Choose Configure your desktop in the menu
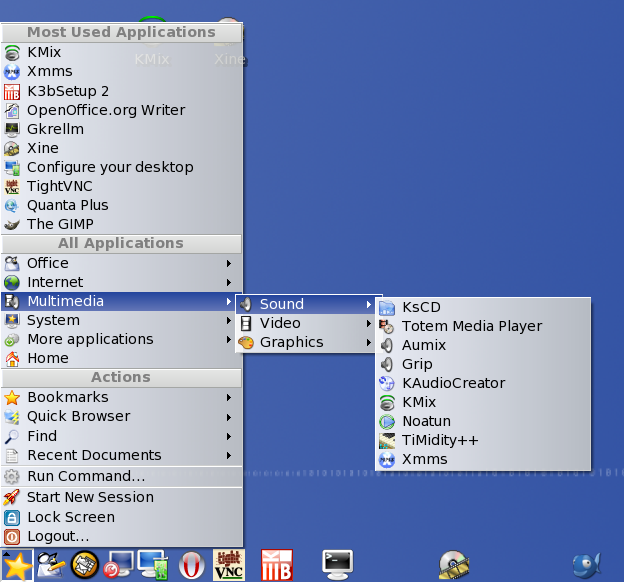This screenshot has width=624, height=582. coord(121,168)
